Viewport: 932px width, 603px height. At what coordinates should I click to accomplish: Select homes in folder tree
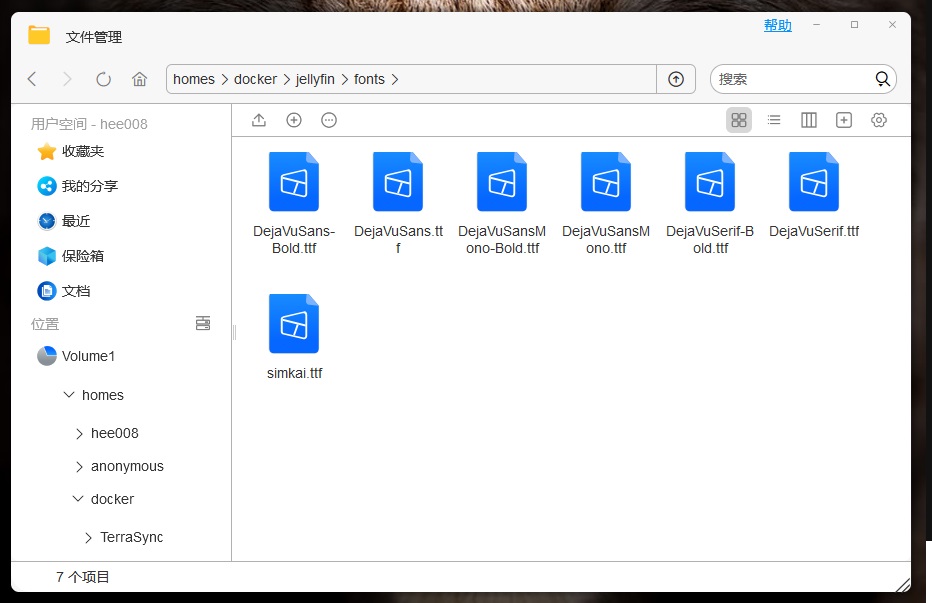click(x=103, y=395)
